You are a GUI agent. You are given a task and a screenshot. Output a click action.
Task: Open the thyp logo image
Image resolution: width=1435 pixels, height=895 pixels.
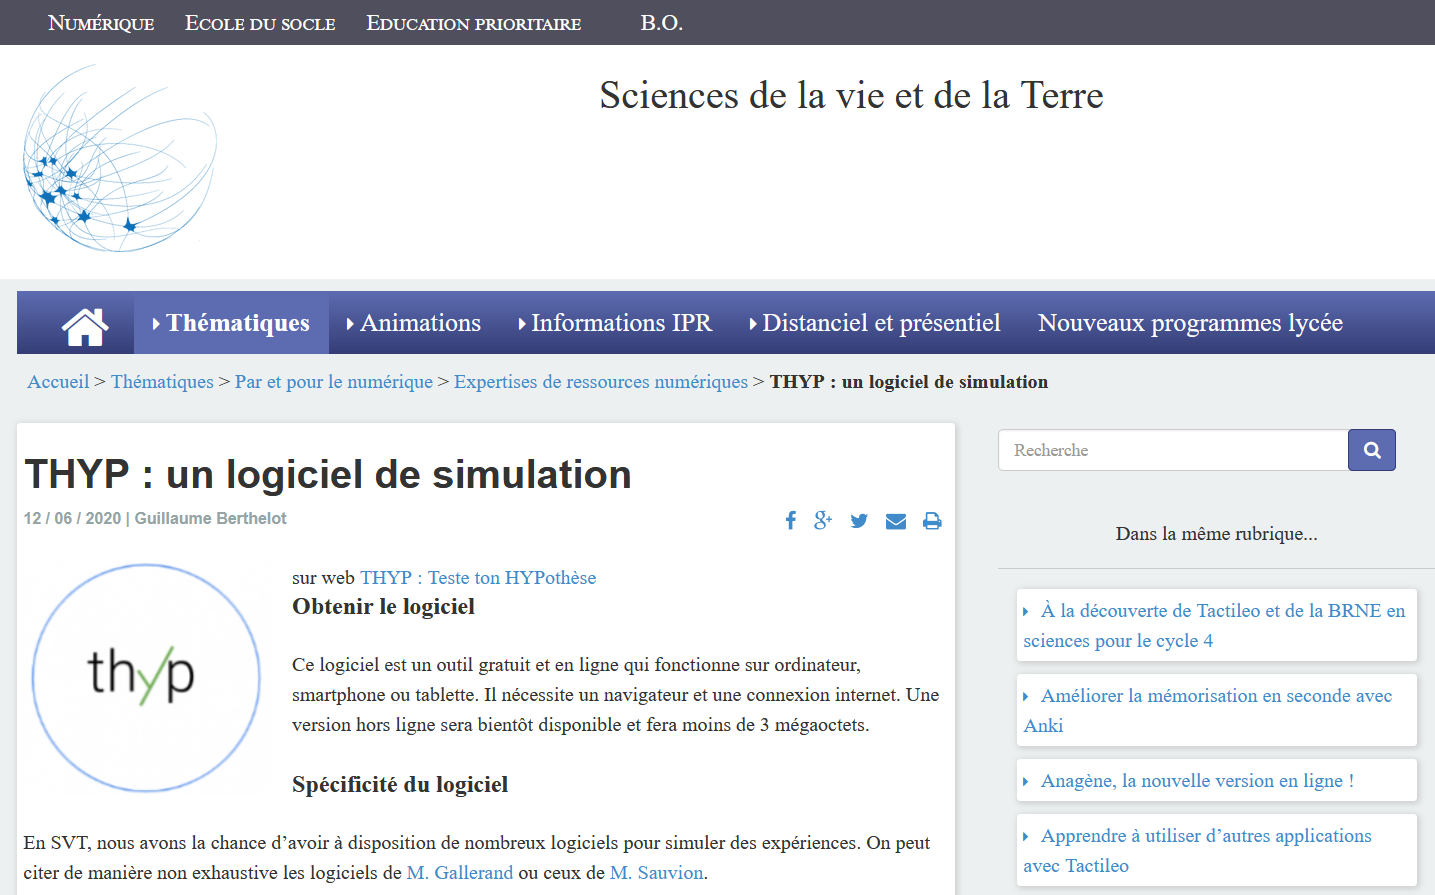click(x=146, y=677)
